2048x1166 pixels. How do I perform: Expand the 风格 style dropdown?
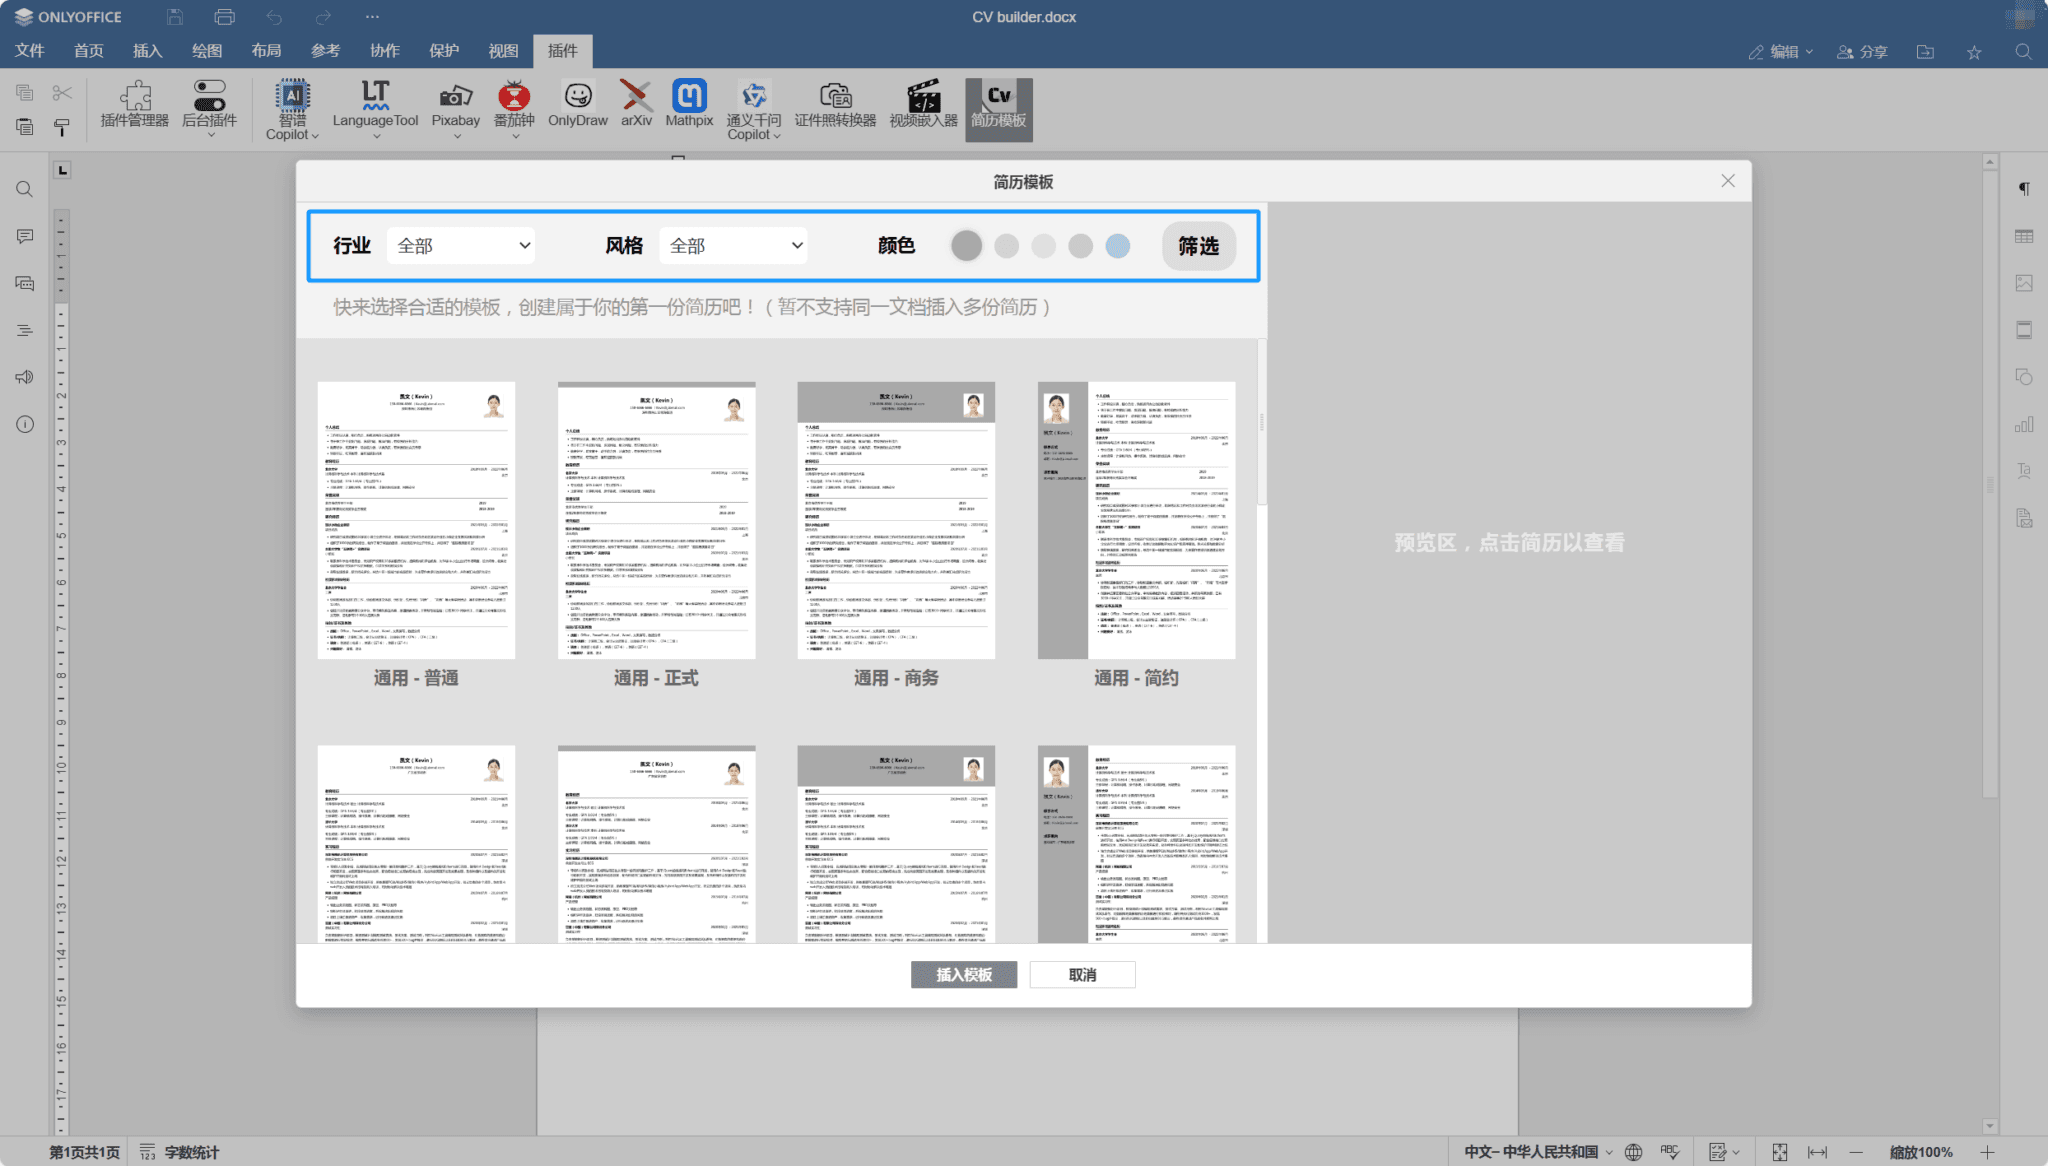(x=732, y=245)
